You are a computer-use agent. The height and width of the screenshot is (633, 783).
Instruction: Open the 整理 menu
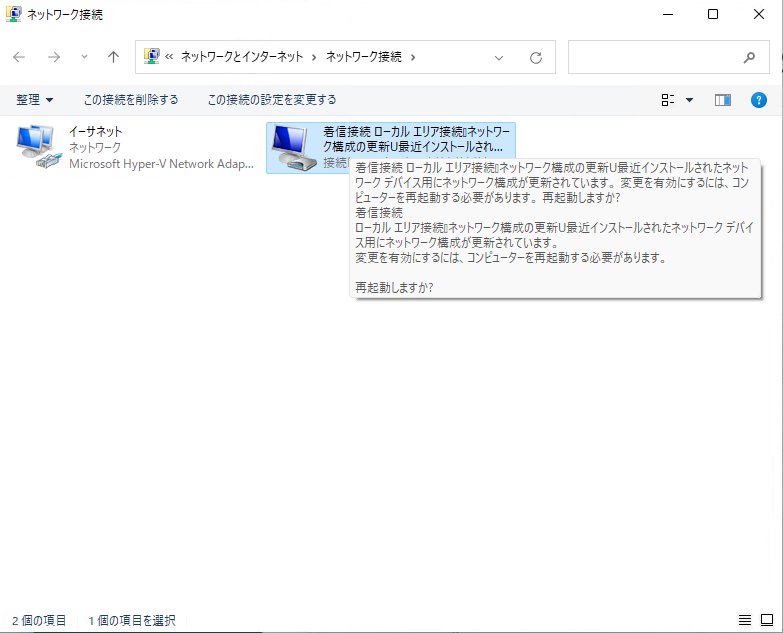34,100
